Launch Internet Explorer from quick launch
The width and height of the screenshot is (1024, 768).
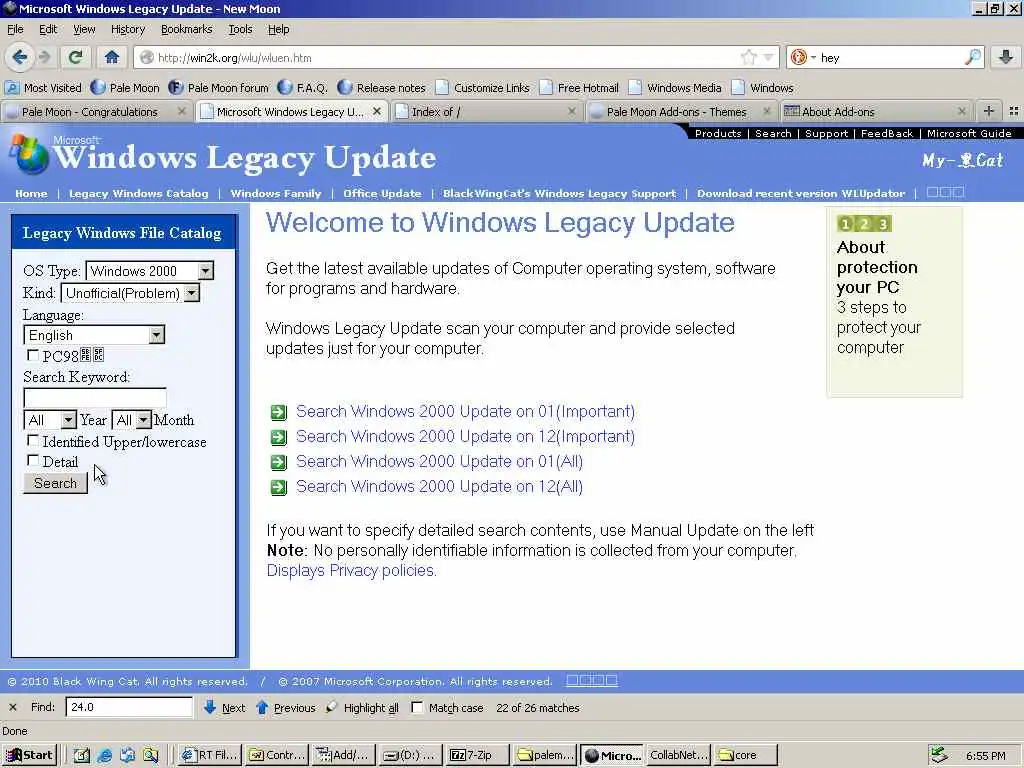[104, 756]
